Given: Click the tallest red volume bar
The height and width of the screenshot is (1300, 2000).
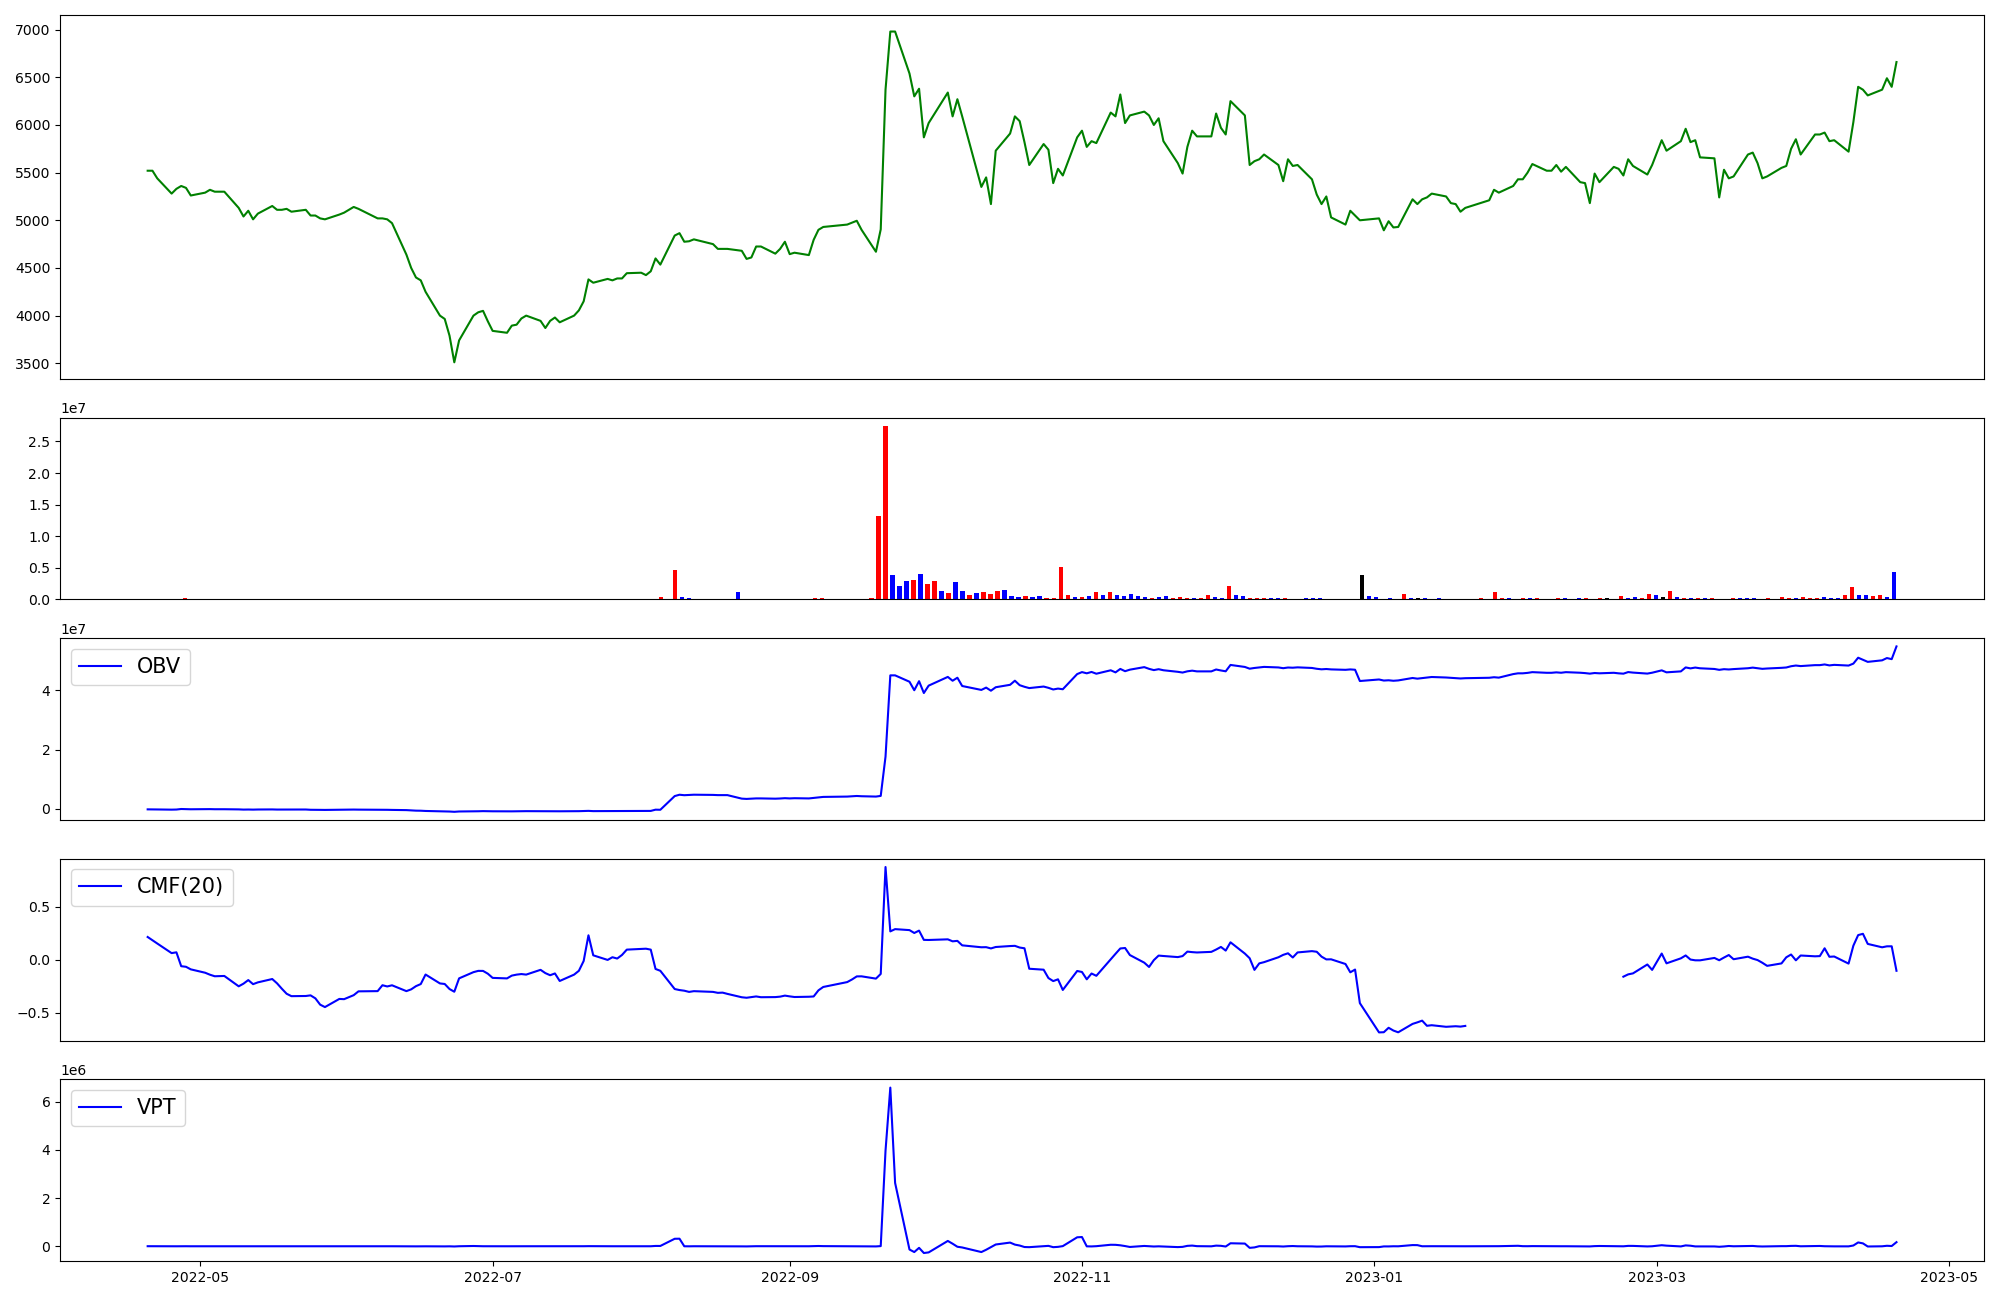Looking at the screenshot, I should point(885,512).
